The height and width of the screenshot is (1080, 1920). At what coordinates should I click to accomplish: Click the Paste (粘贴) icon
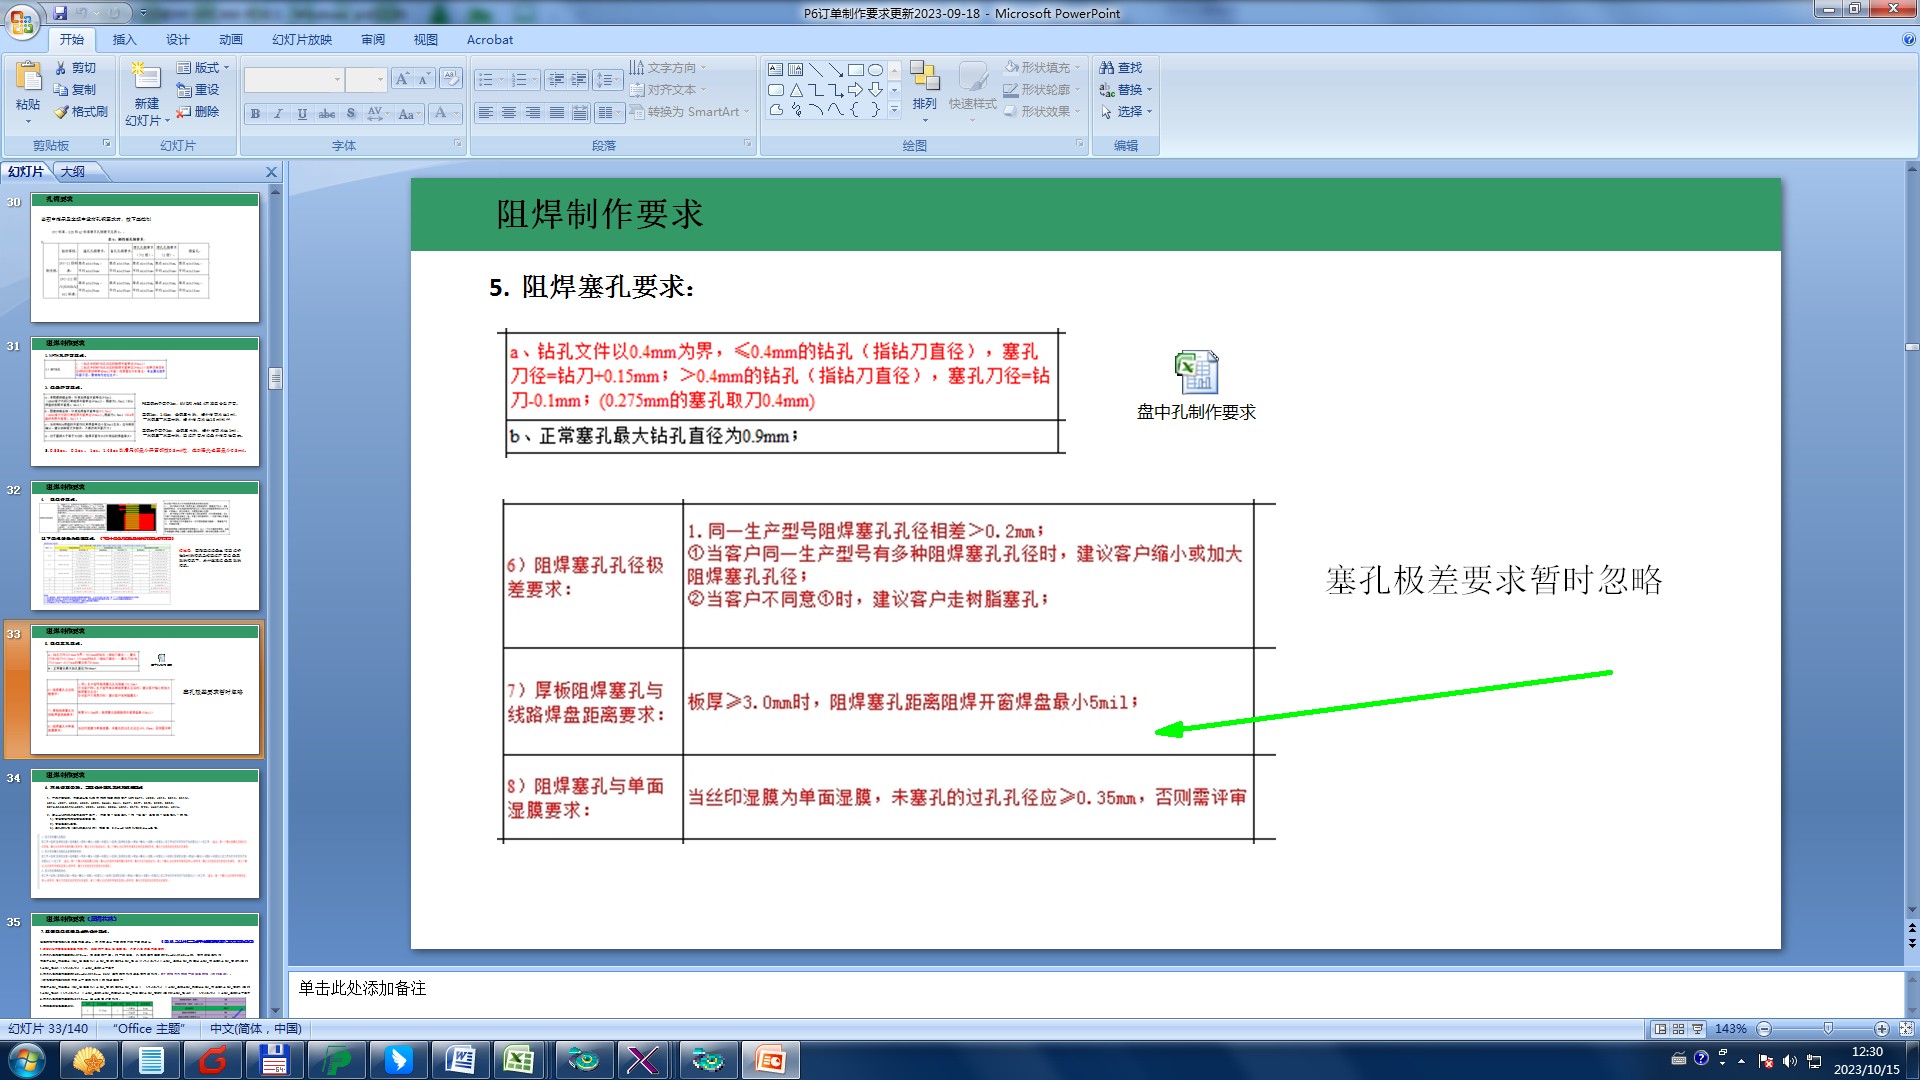[28, 77]
